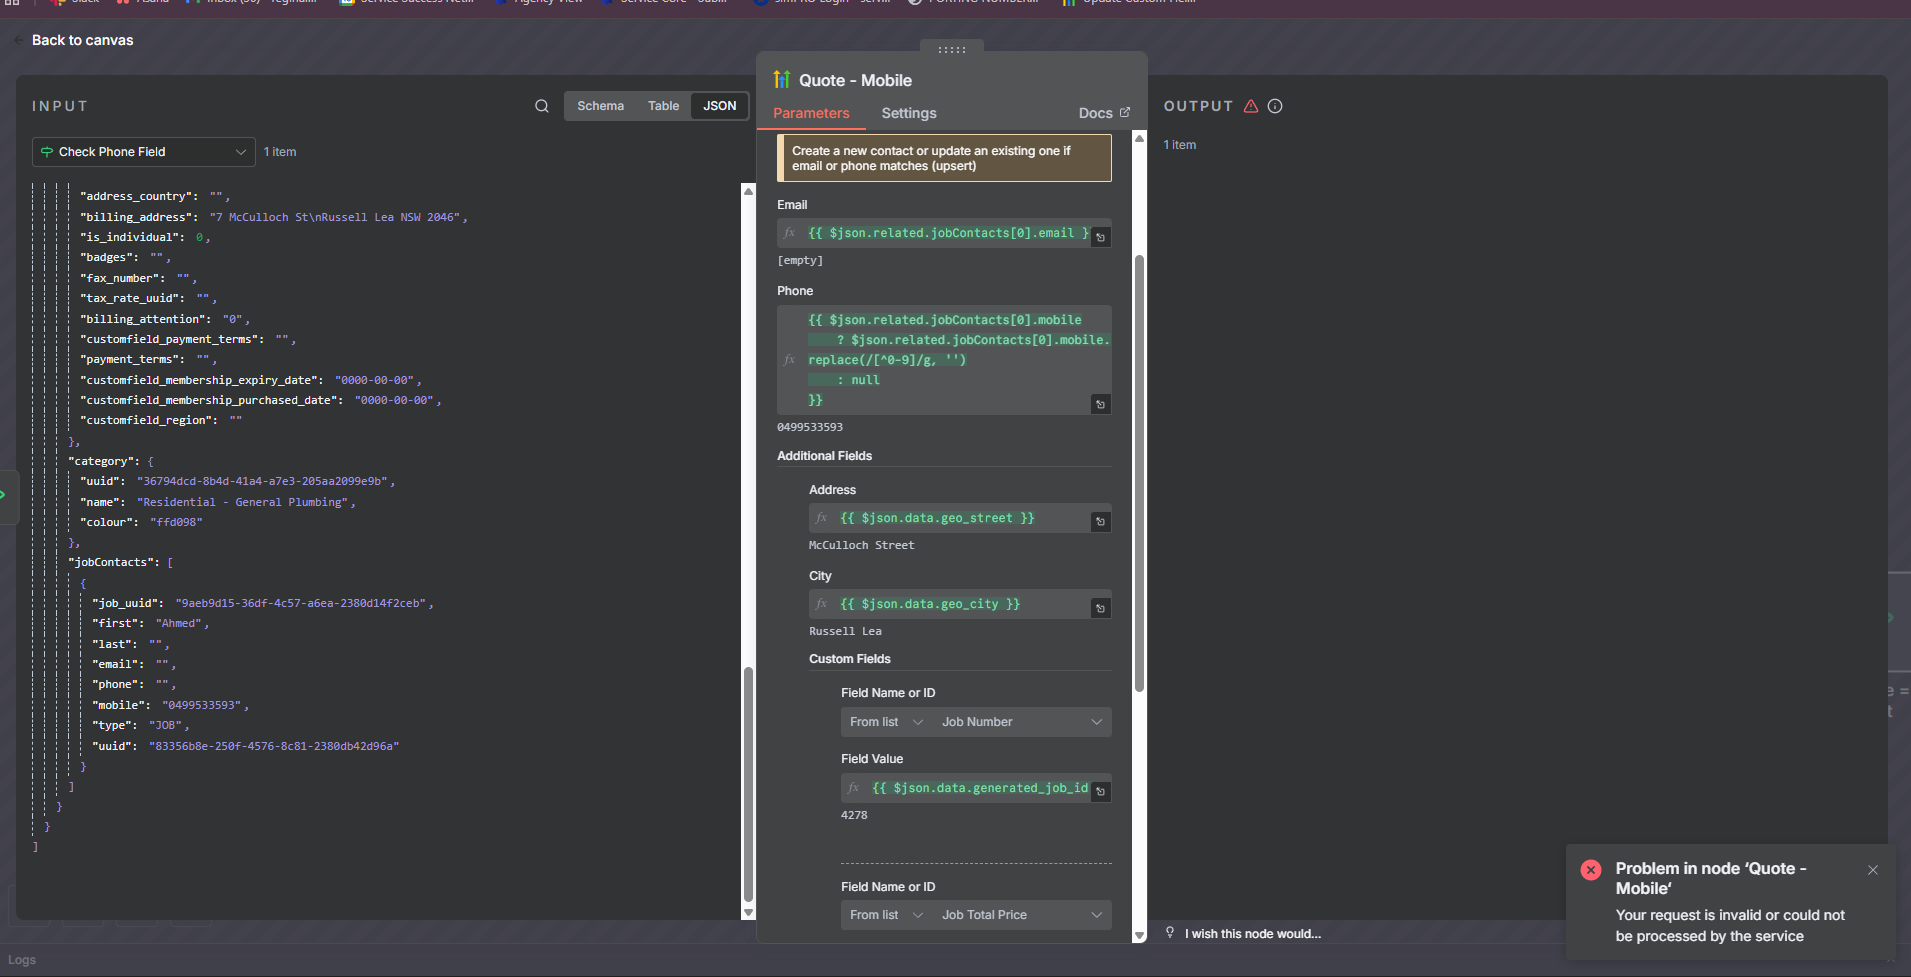Go back to canvas
The width and height of the screenshot is (1911, 977).
[82, 40]
